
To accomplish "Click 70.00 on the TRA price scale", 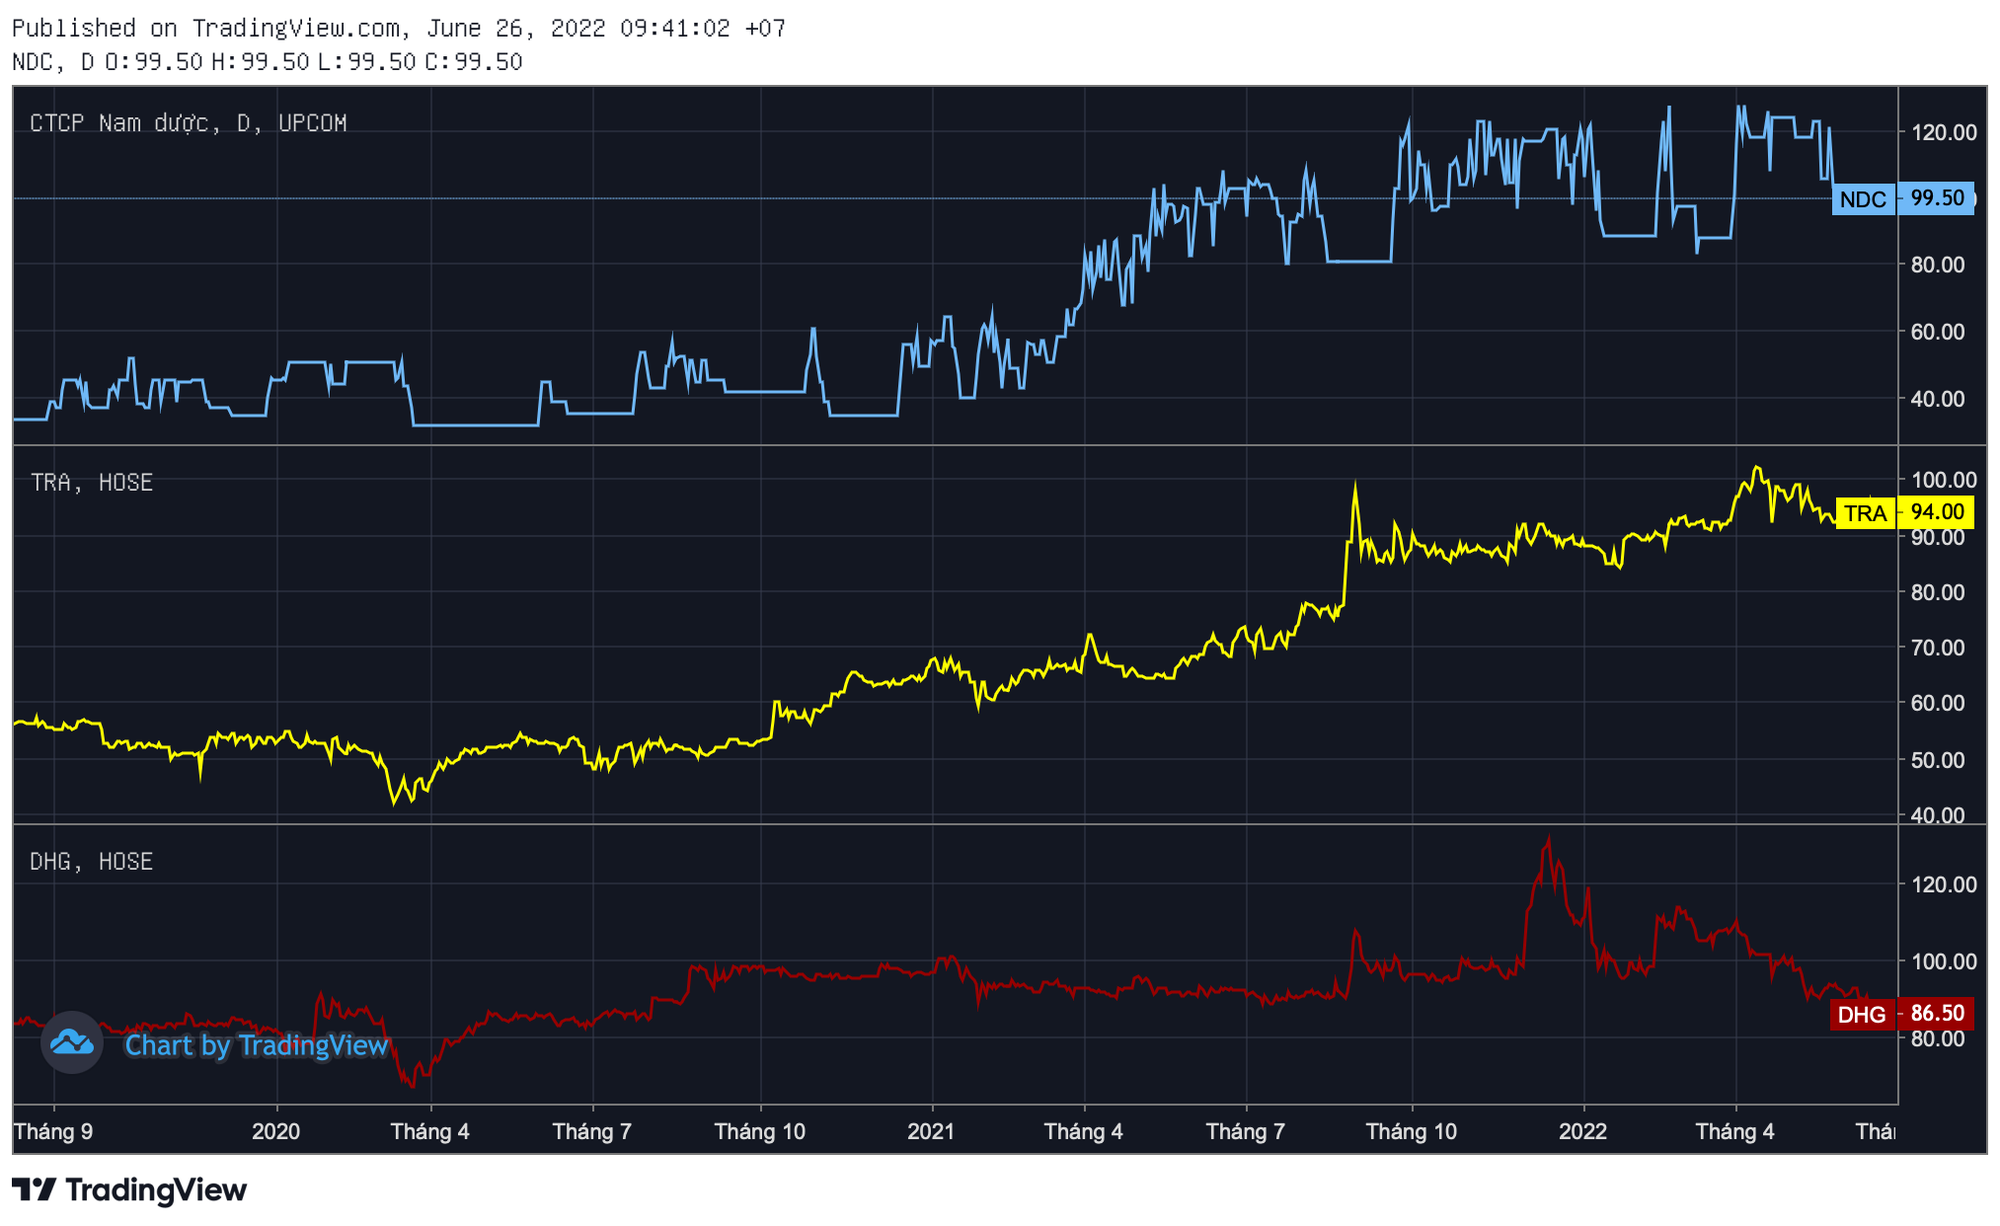I will click(1938, 648).
